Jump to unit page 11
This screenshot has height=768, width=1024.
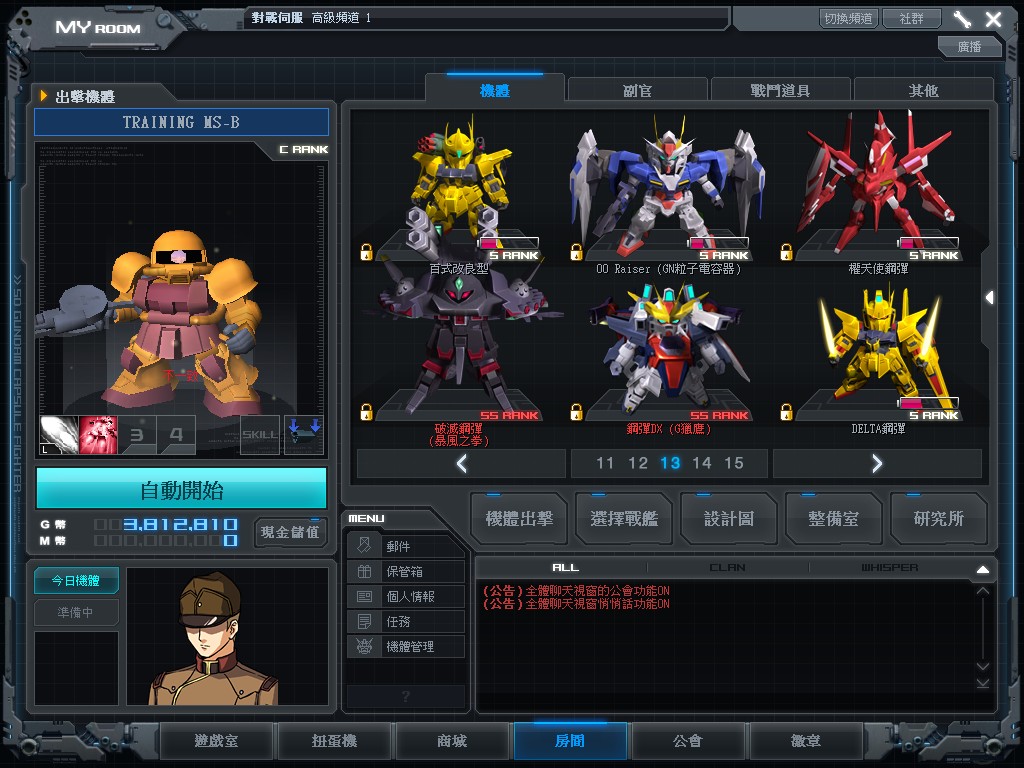pyautogui.click(x=605, y=463)
